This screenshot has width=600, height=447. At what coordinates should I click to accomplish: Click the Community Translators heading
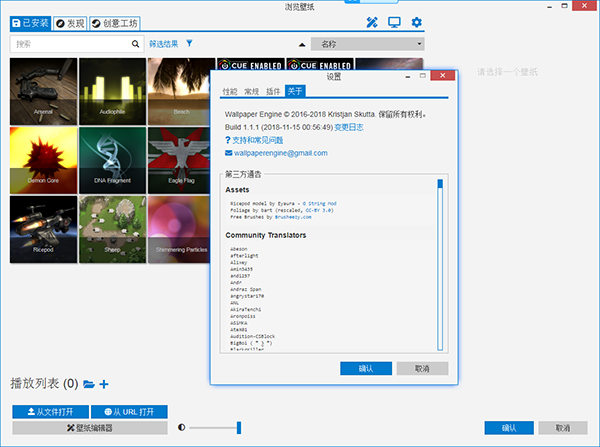tap(266, 235)
